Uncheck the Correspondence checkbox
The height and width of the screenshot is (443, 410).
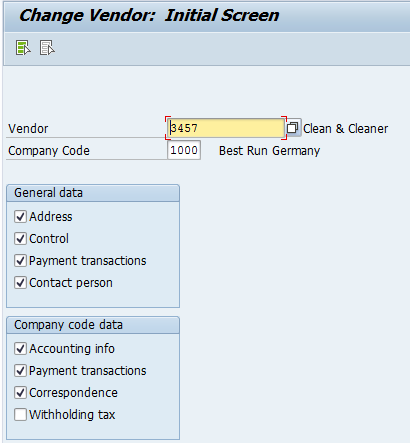click(20, 392)
